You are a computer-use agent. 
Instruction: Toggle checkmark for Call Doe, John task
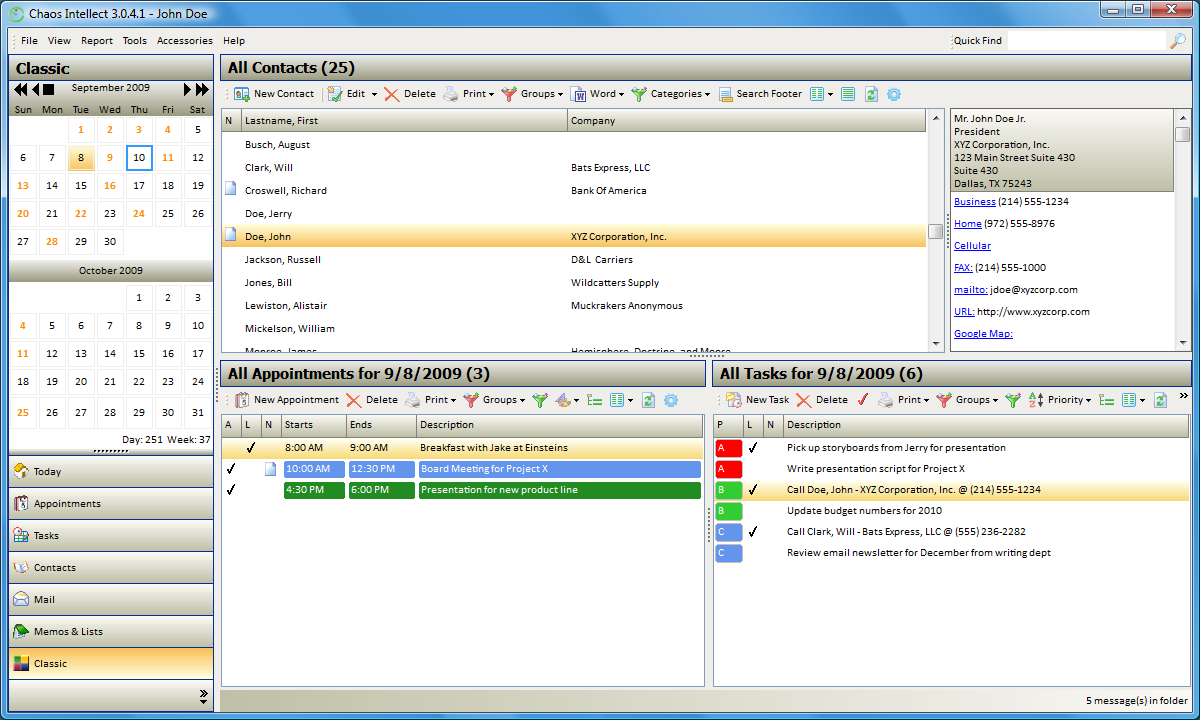(x=753, y=490)
